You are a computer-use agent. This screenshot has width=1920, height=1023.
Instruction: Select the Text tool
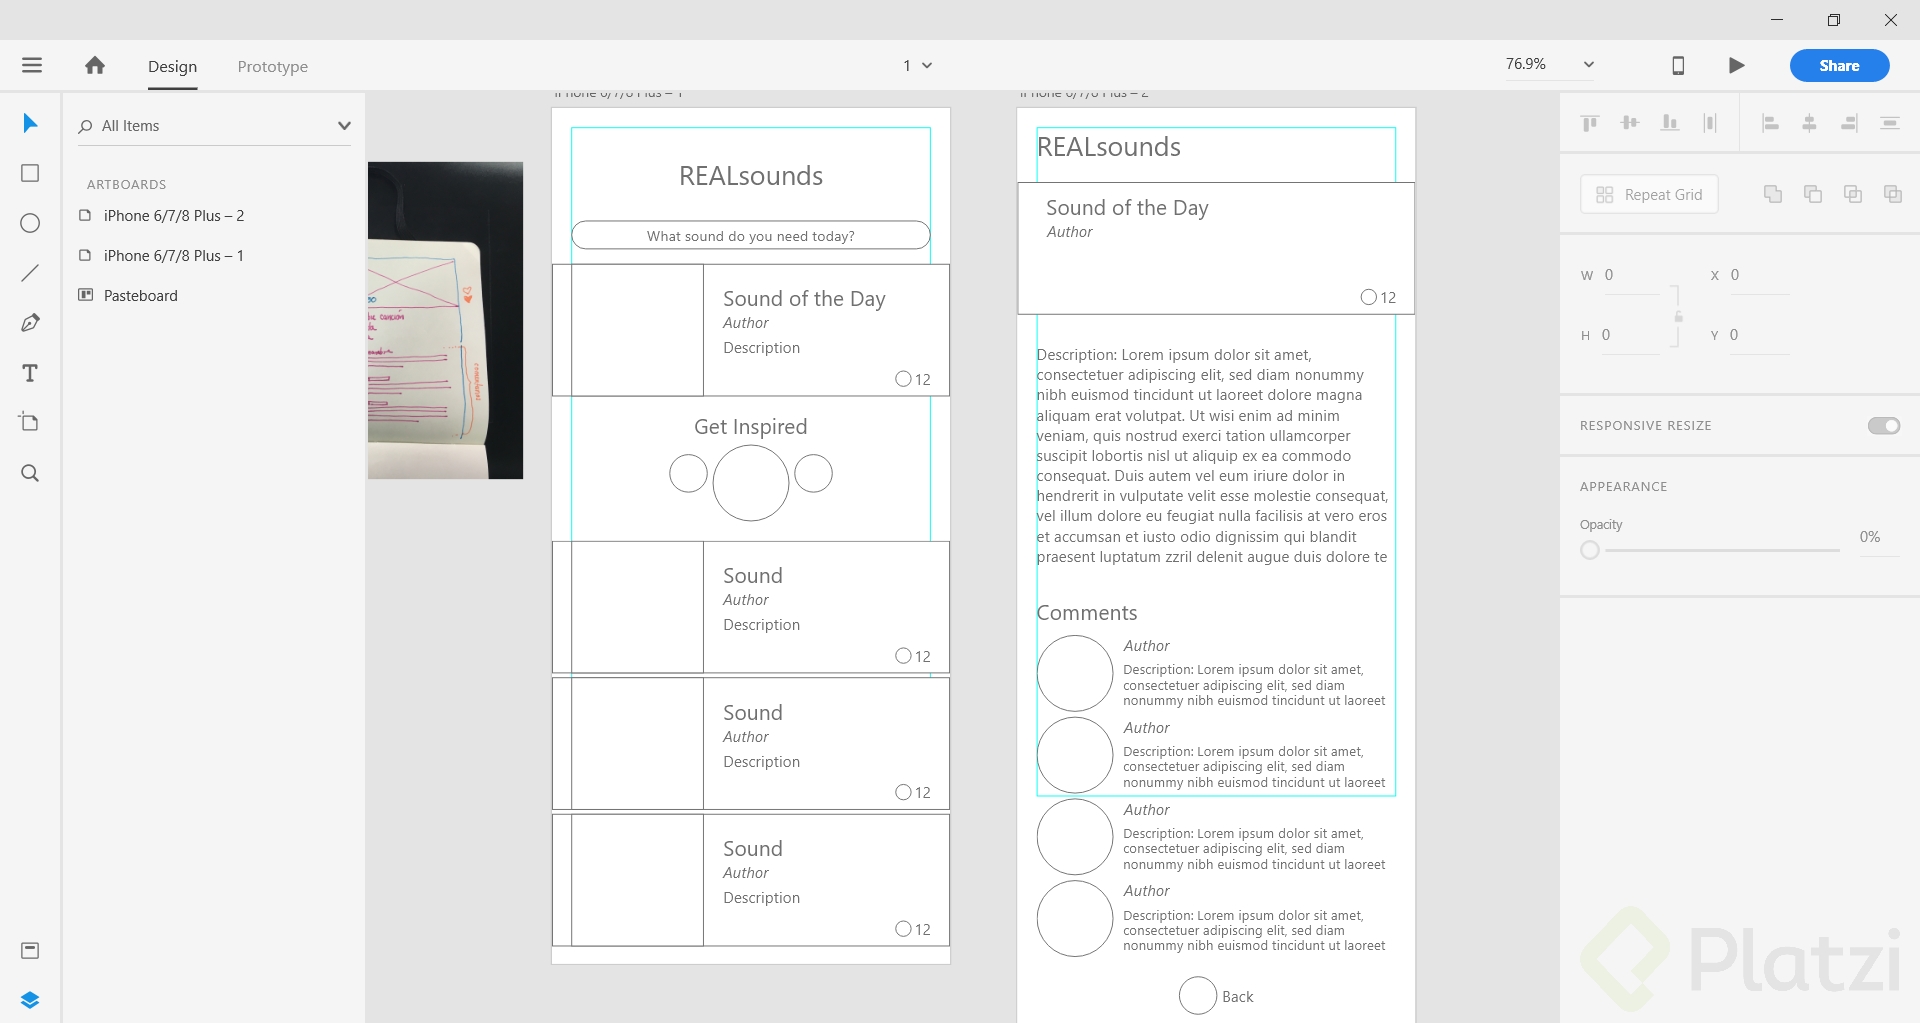(x=30, y=373)
